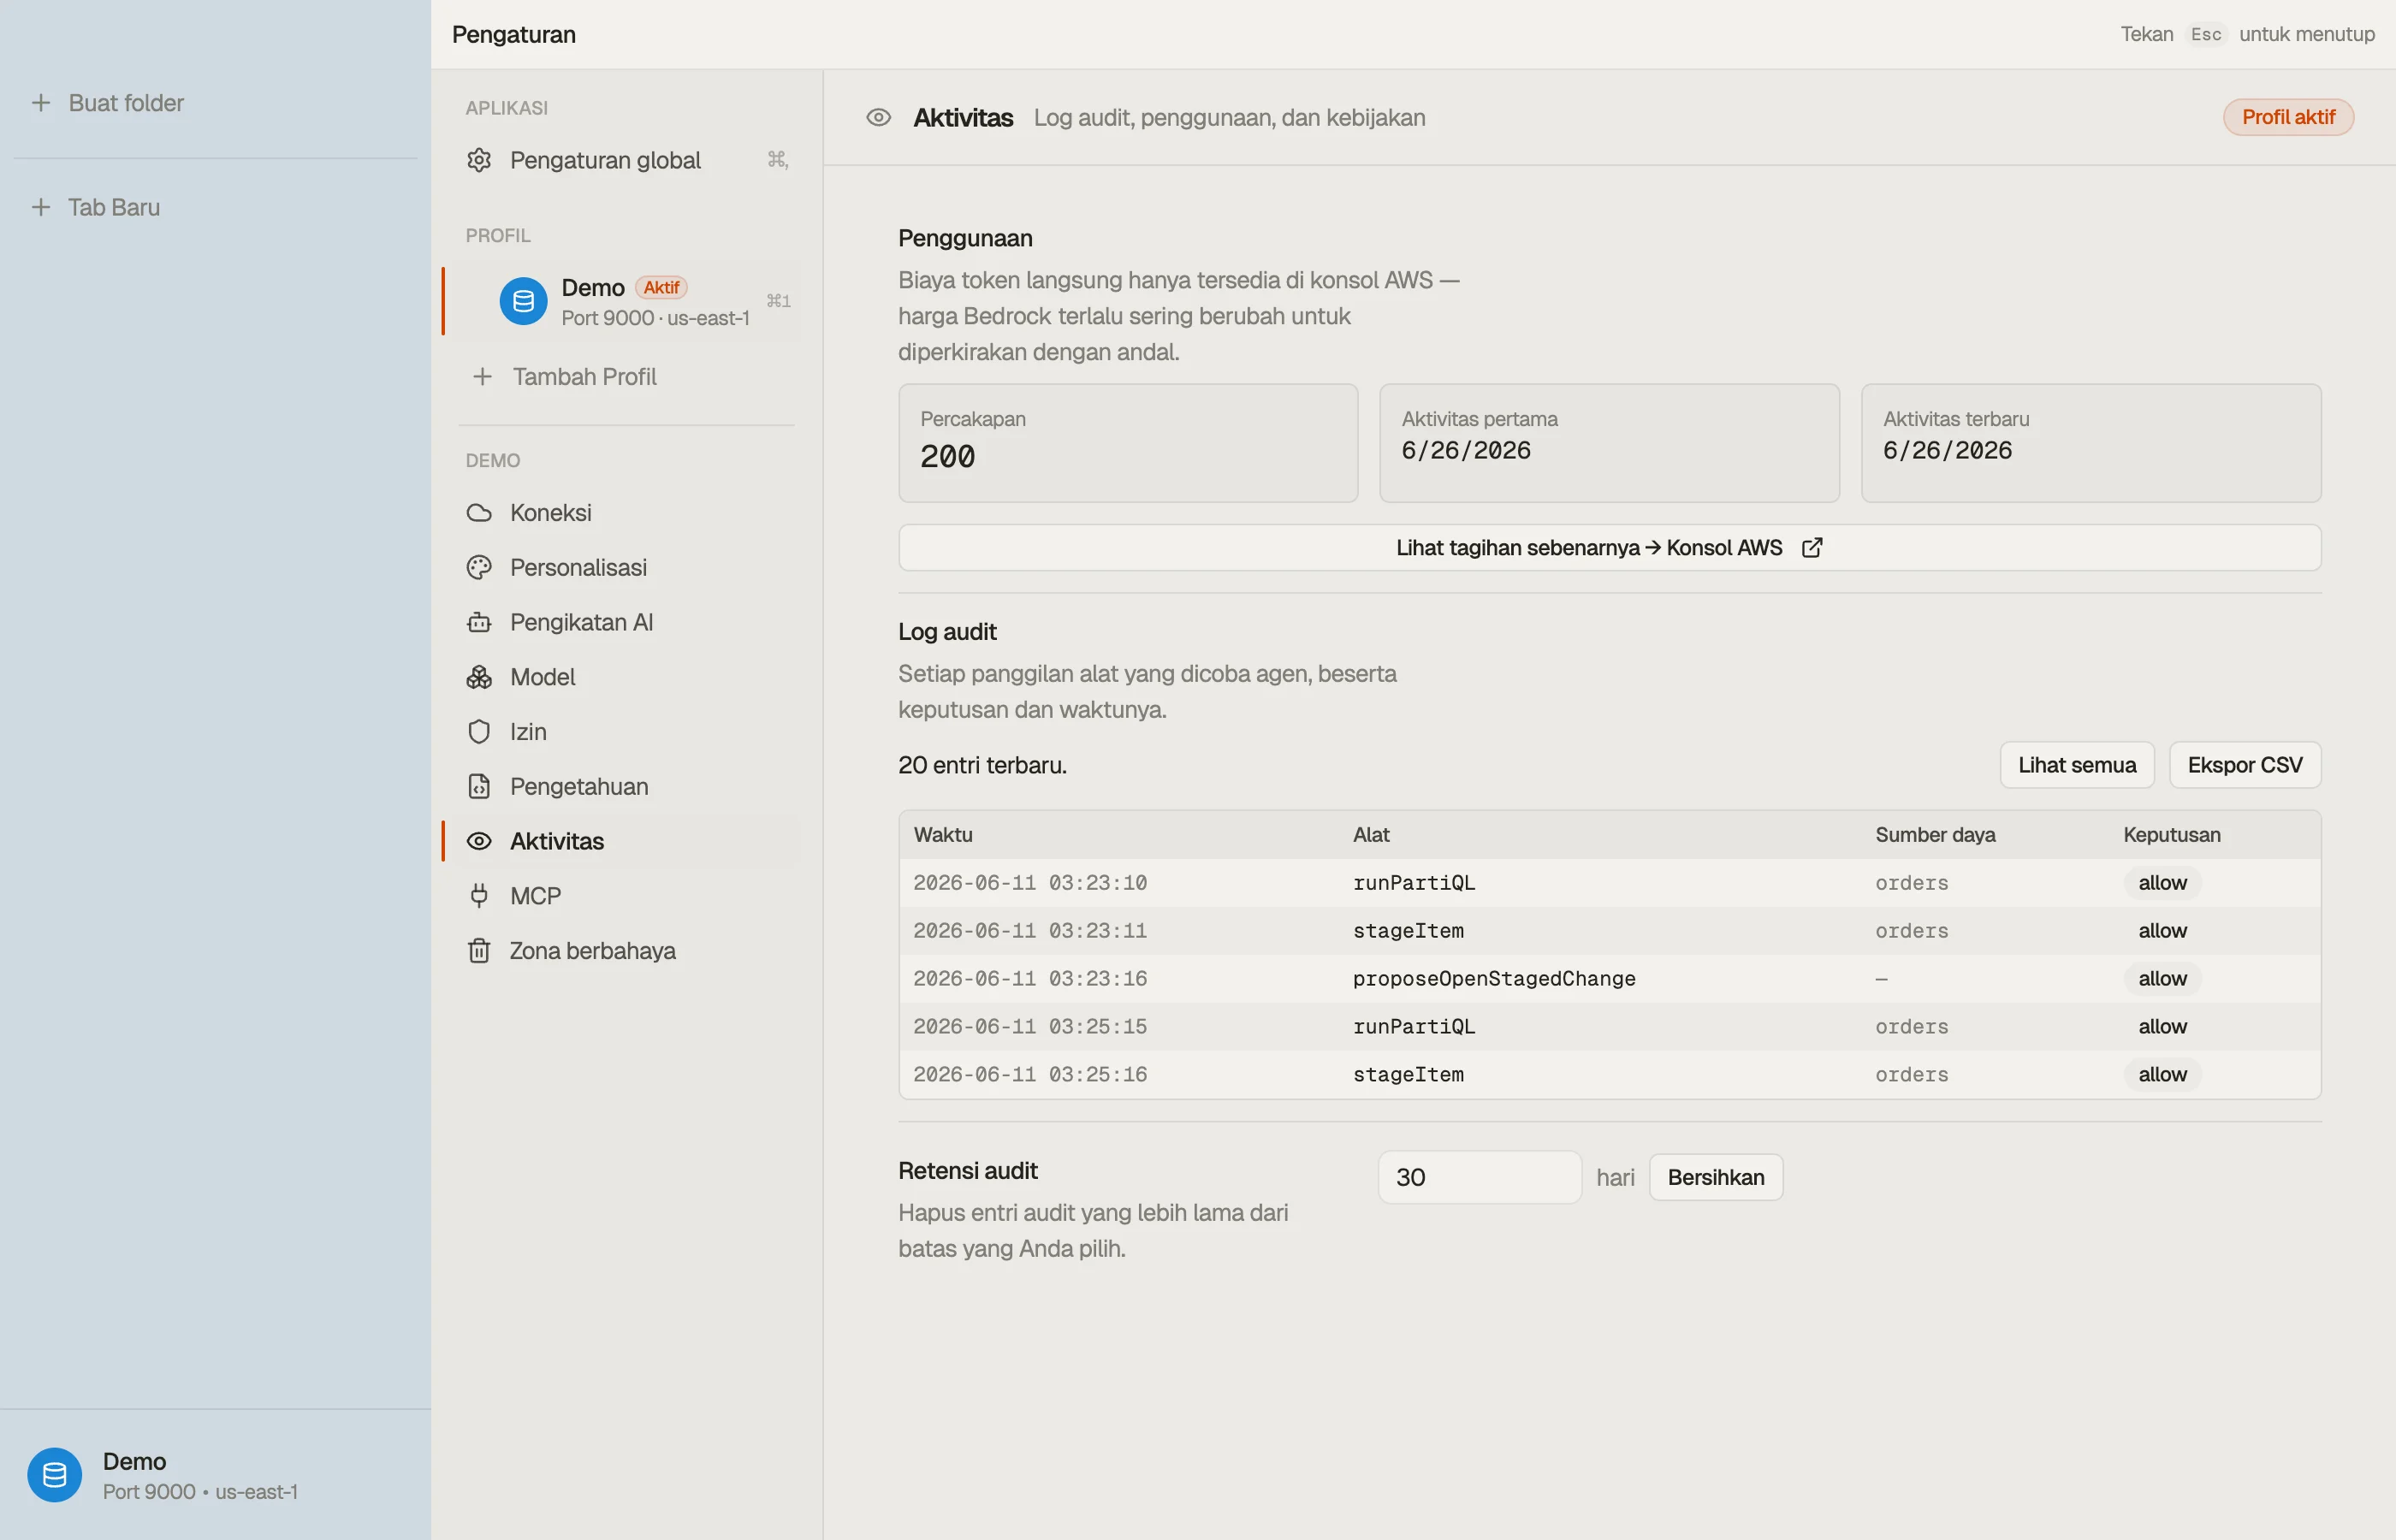Viewport: 2396px width, 1540px height.
Task: Open the Koneksi cloud icon settings
Action: [479, 513]
